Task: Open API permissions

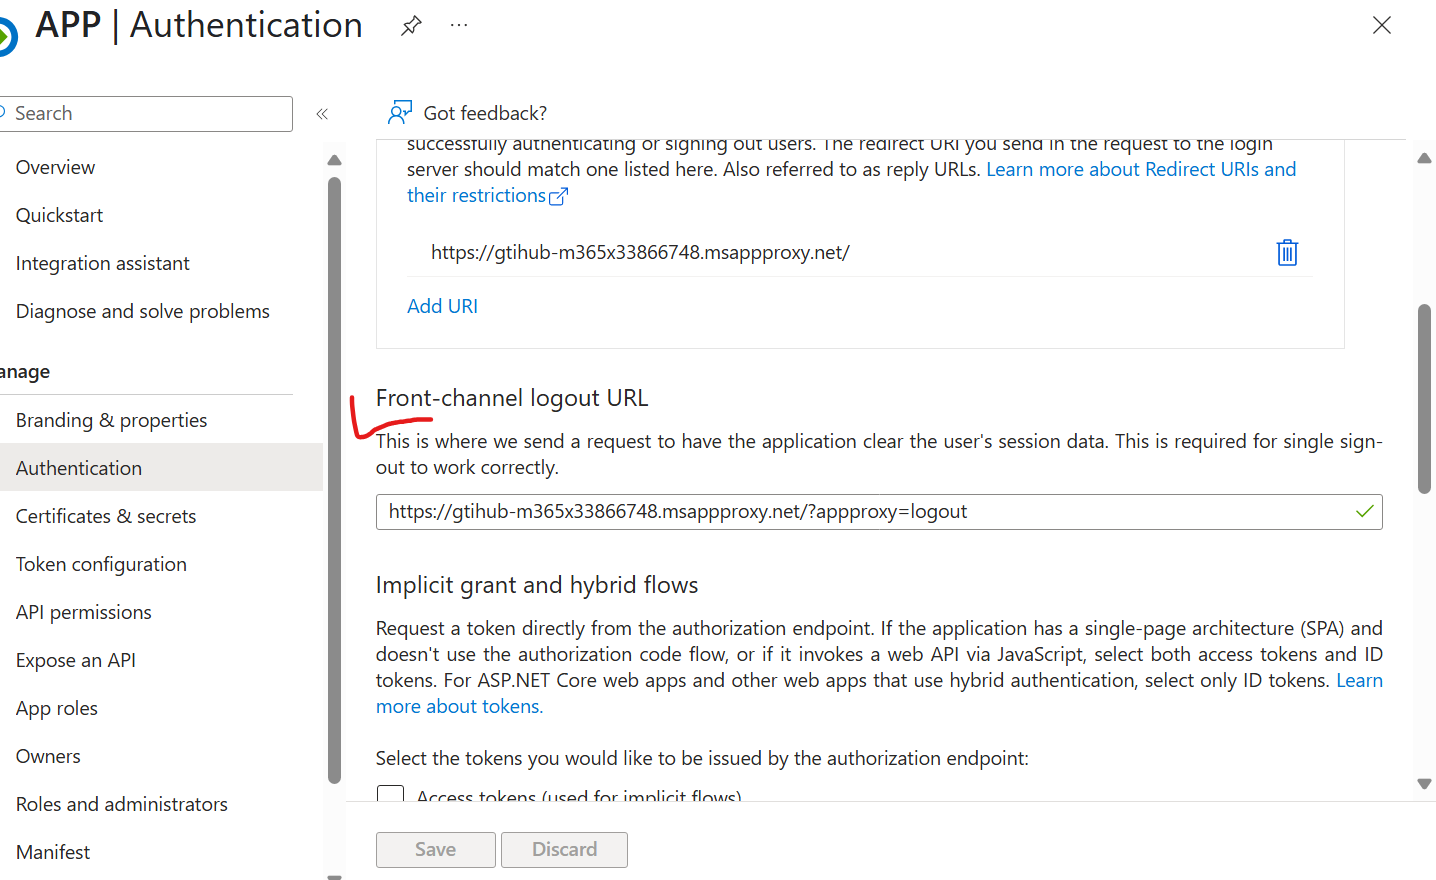Action: pyautogui.click(x=83, y=611)
